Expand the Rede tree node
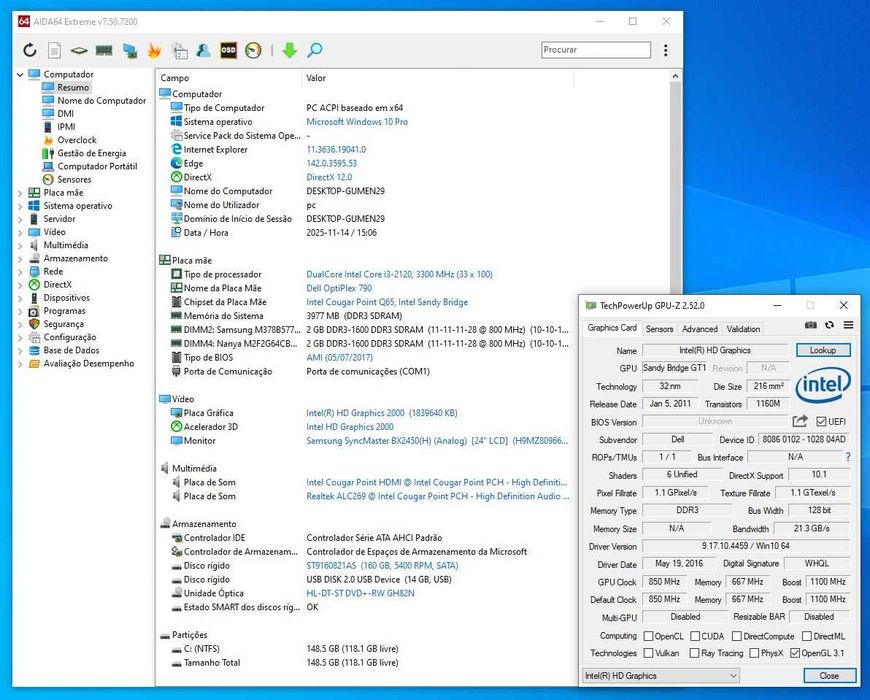The width and height of the screenshot is (870, 700). (x=20, y=272)
